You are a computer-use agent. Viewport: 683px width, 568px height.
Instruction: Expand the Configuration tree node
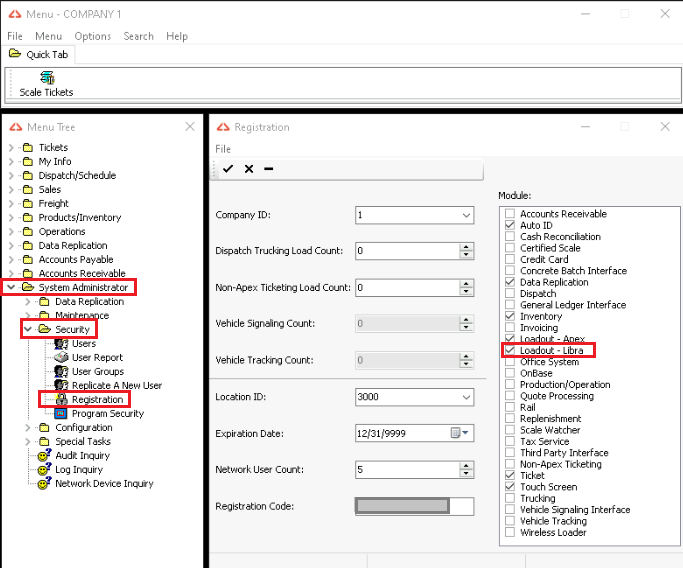click(x=27, y=427)
